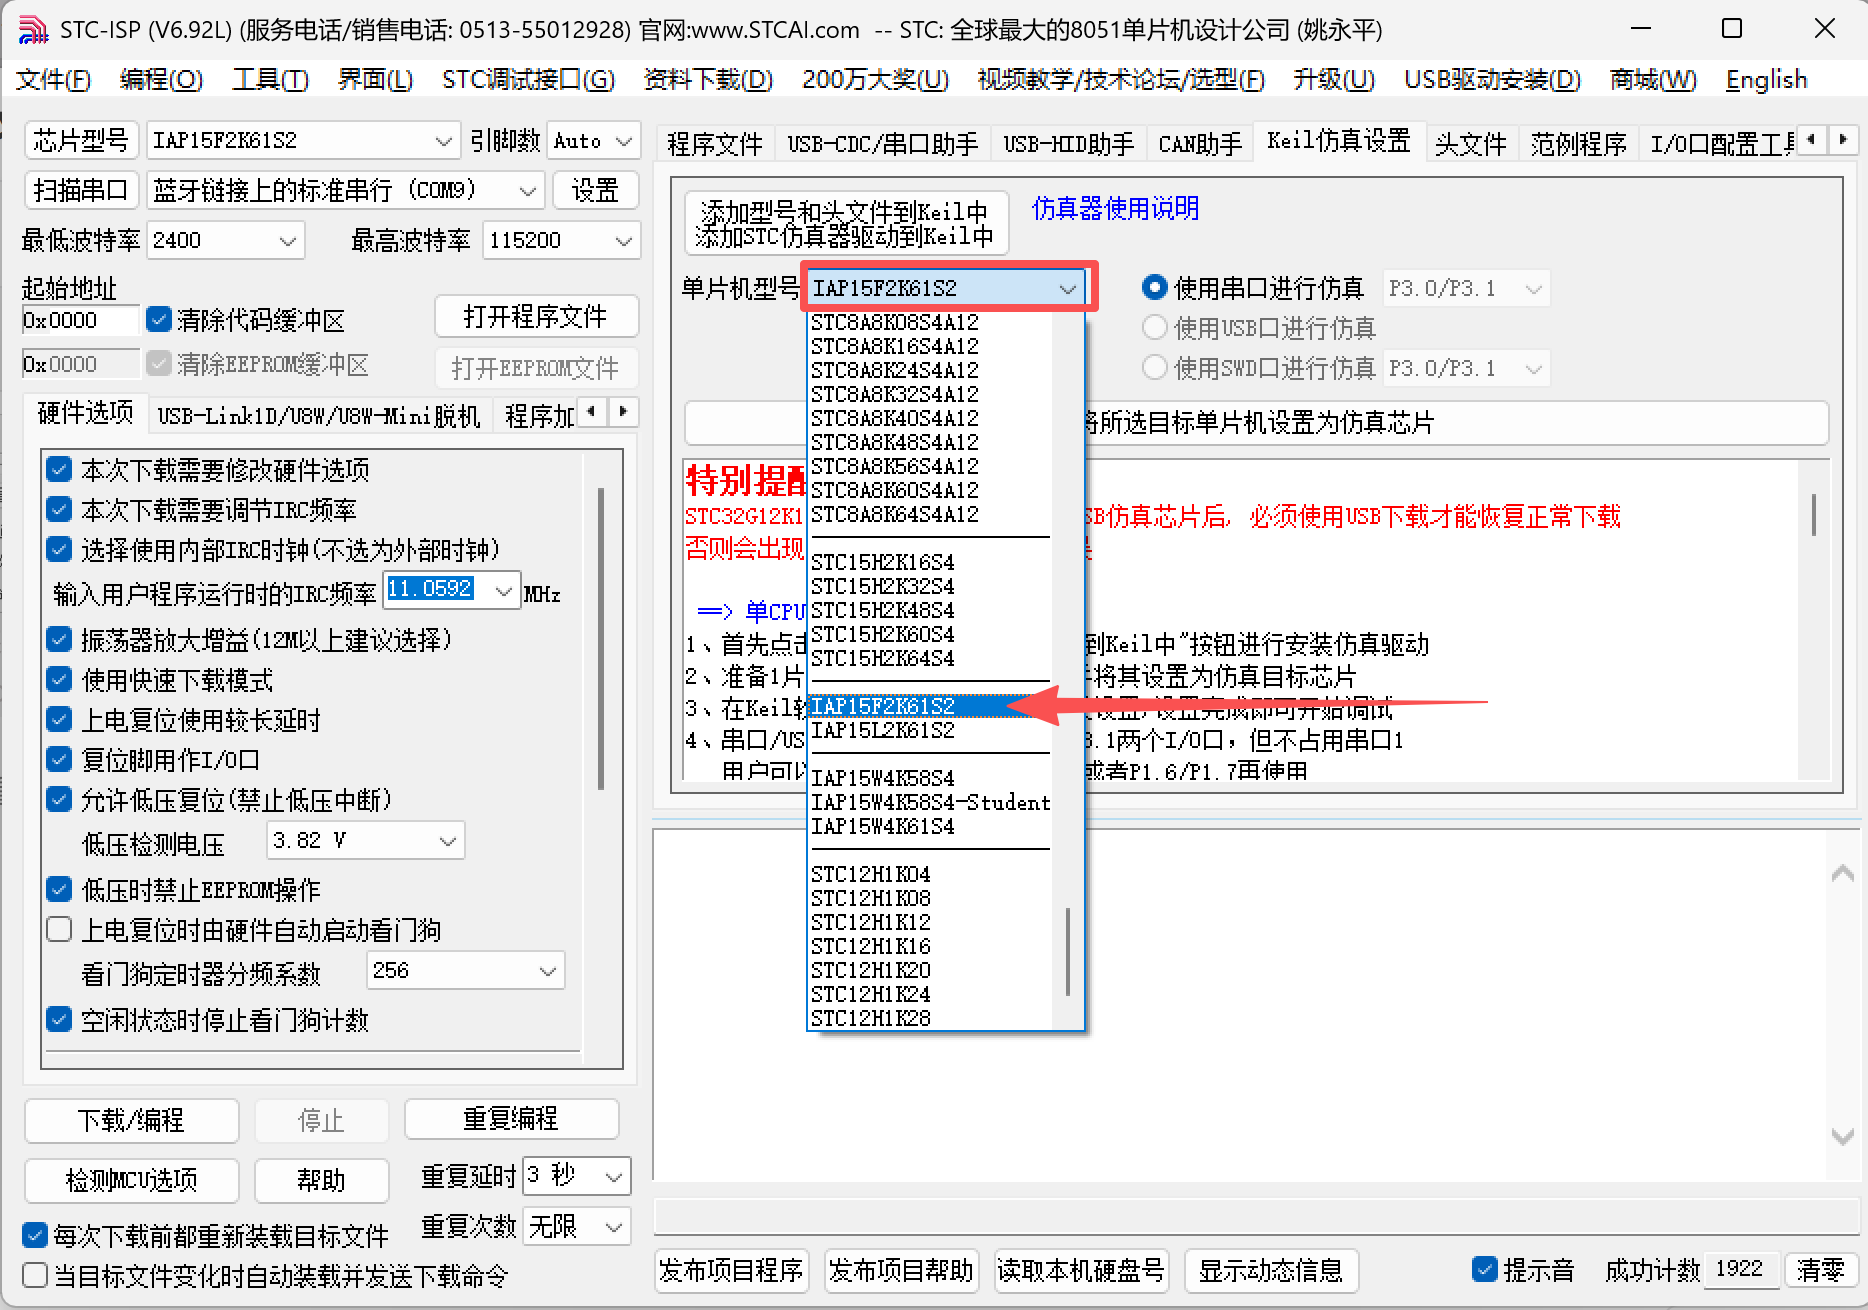1868x1310 pixels.
Task: Click 添加型号和头文件到Keil中 button
Action: coord(845,224)
